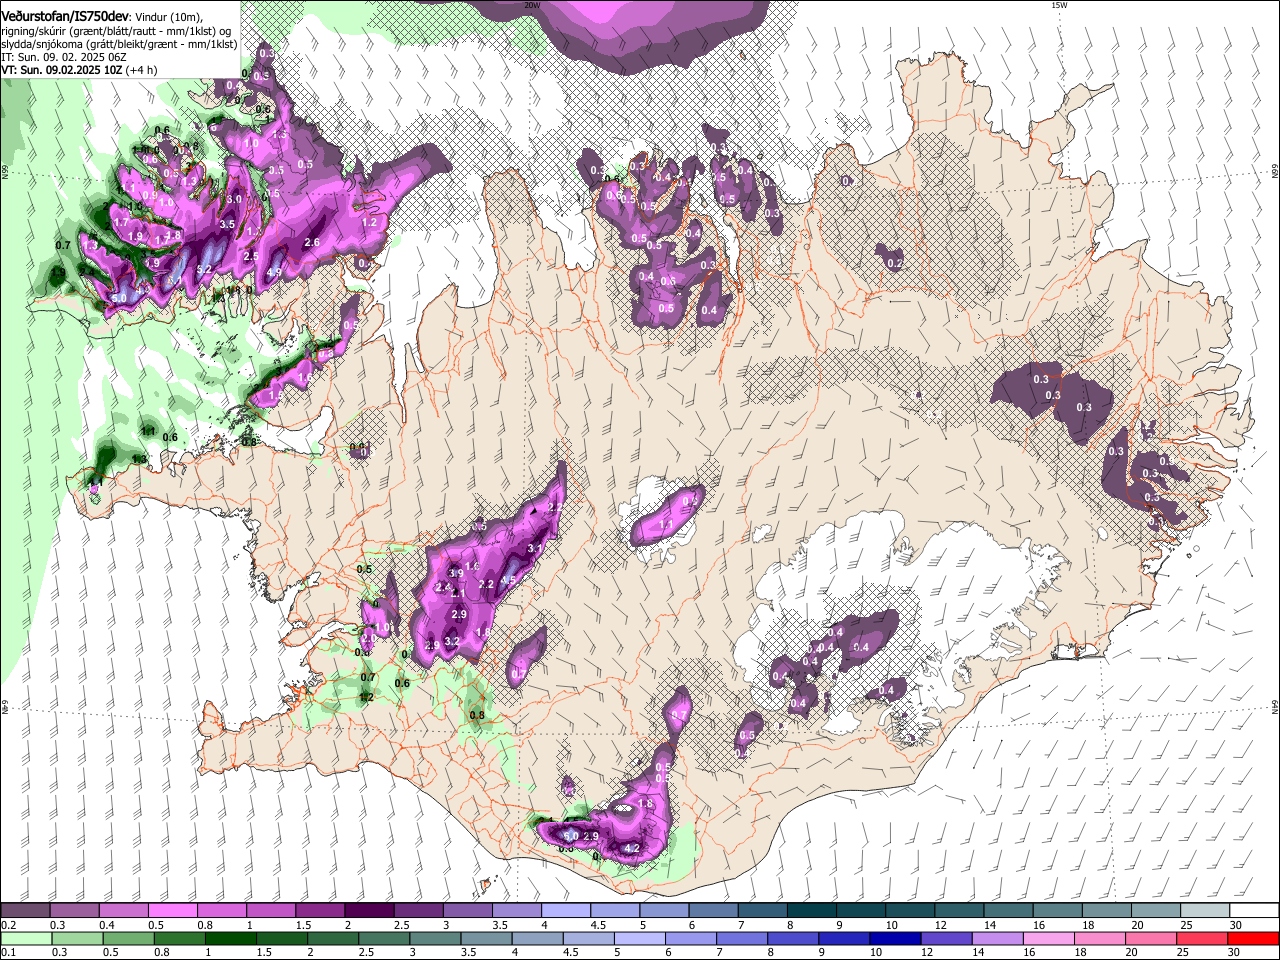Select the light gray swatch at snow value 25

point(1205,911)
